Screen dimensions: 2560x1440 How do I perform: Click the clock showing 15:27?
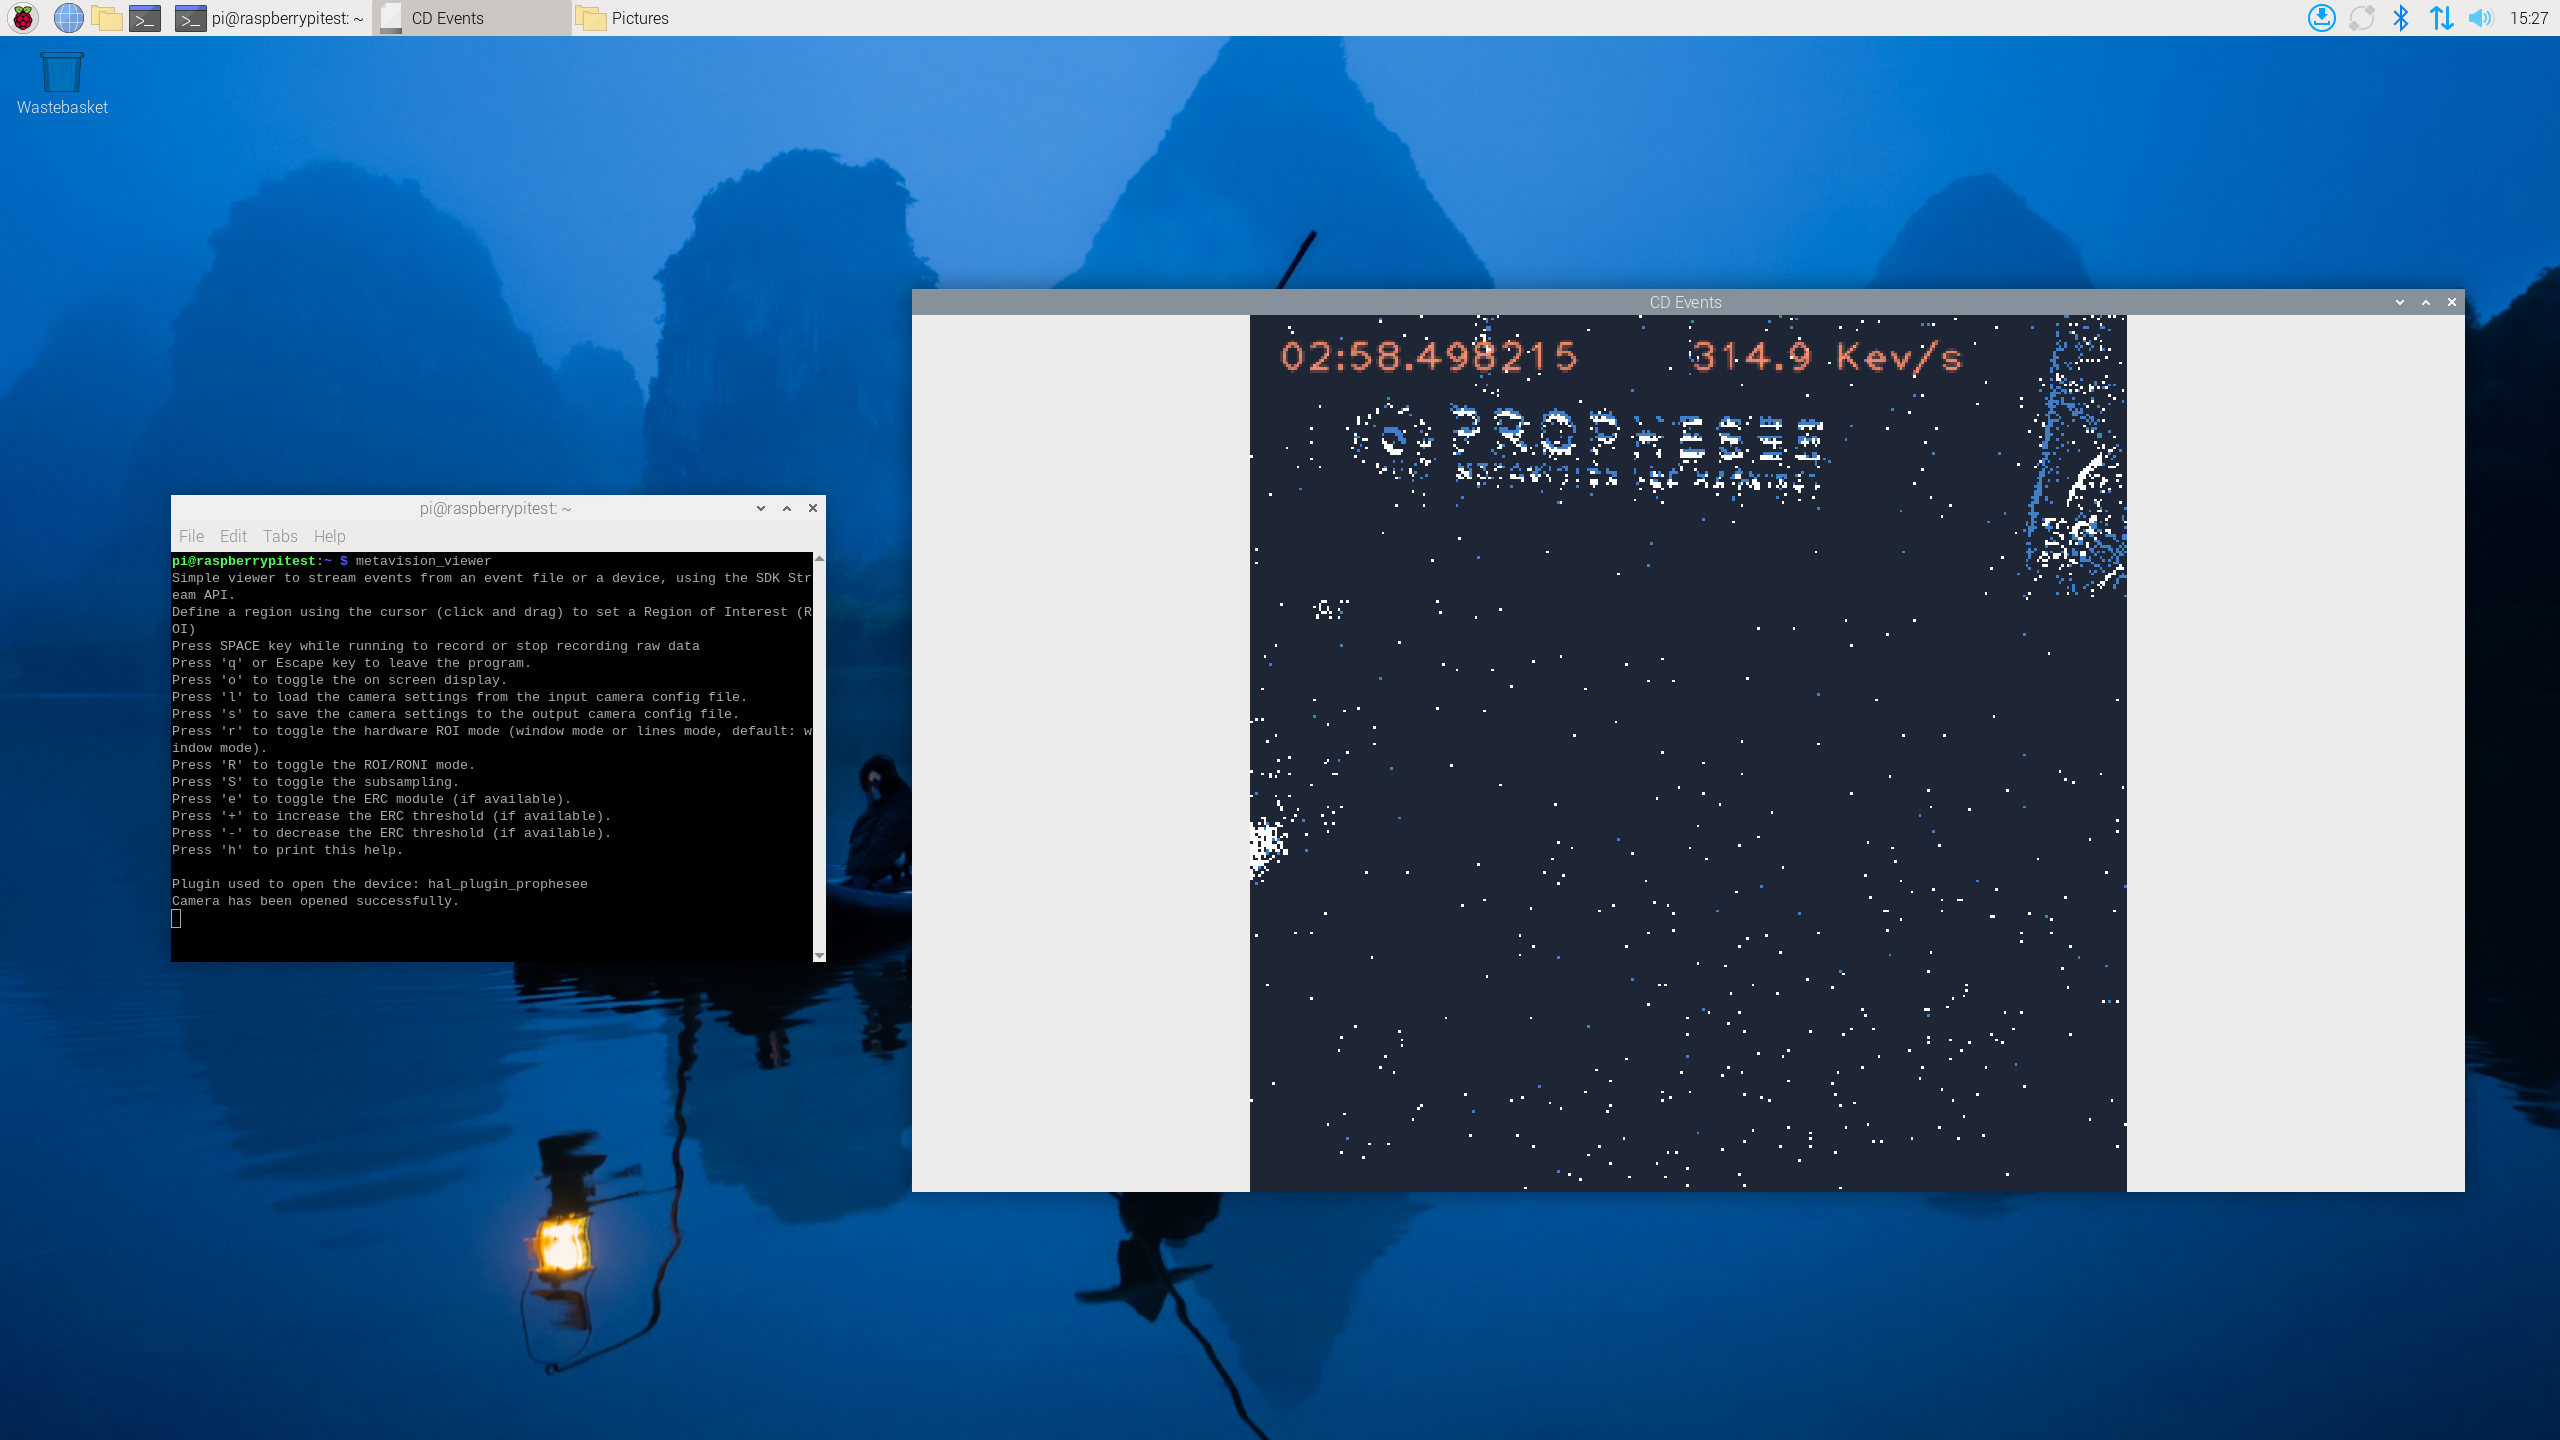(x=2529, y=18)
